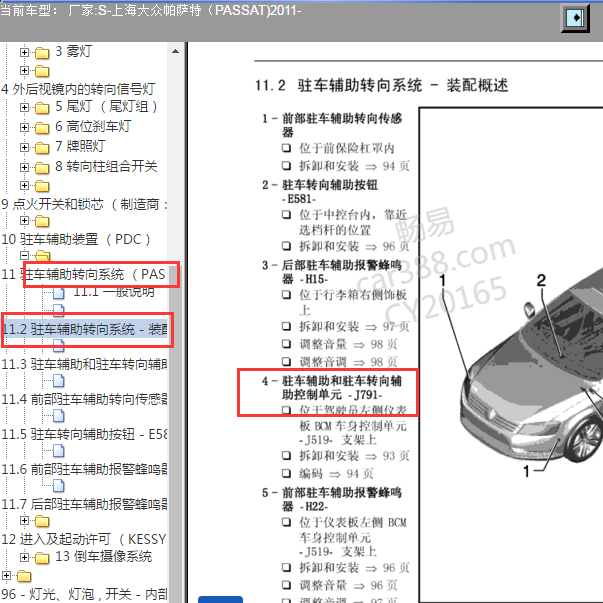
Task: Click folder icon for '7 牌照灯'
Action: (x=42, y=148)
